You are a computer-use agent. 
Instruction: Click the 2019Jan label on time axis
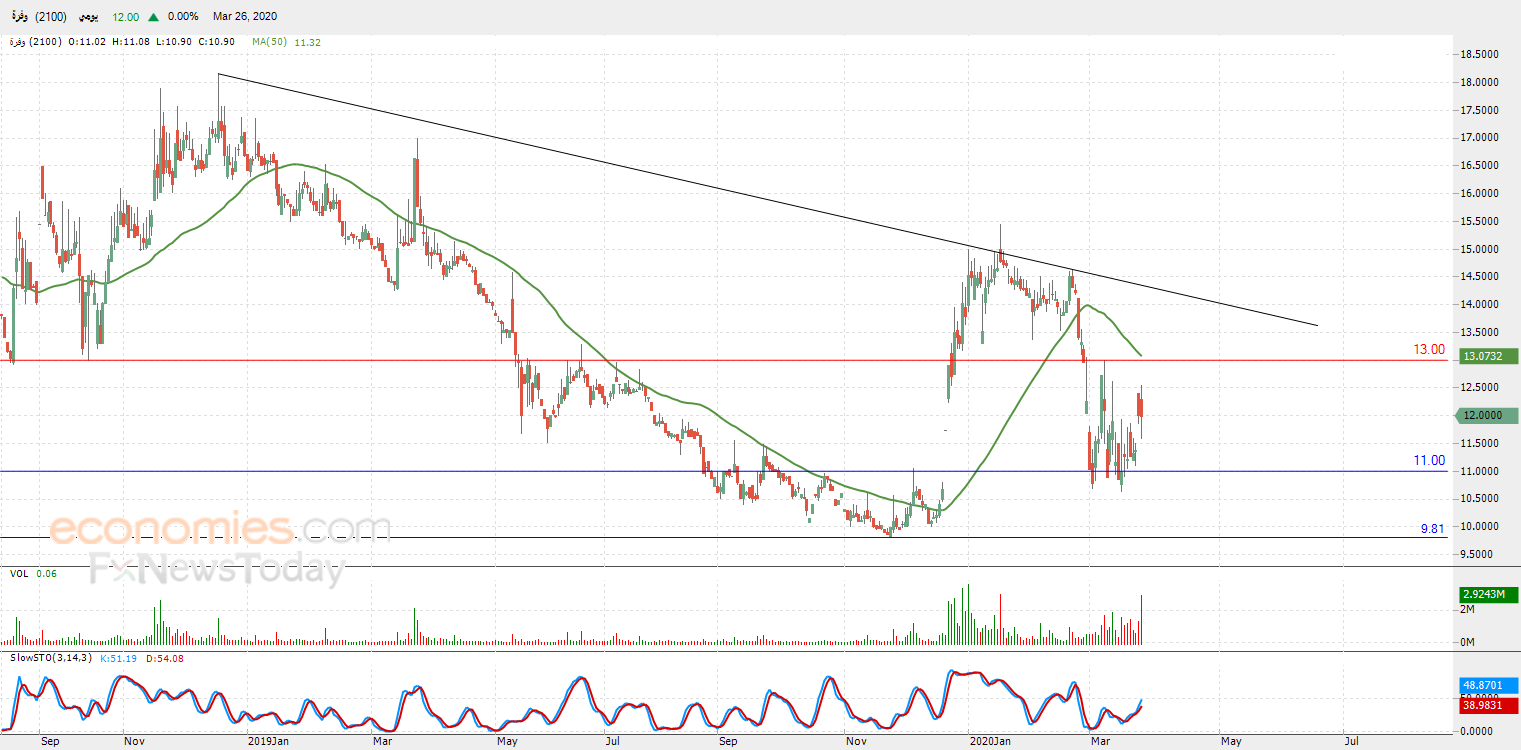point(268,741)
